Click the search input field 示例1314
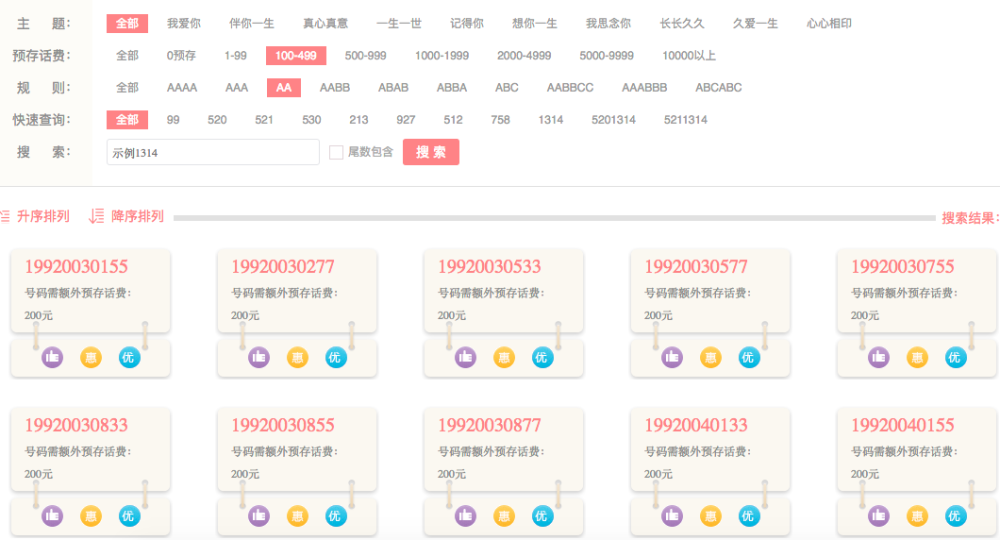 point(212,153)
